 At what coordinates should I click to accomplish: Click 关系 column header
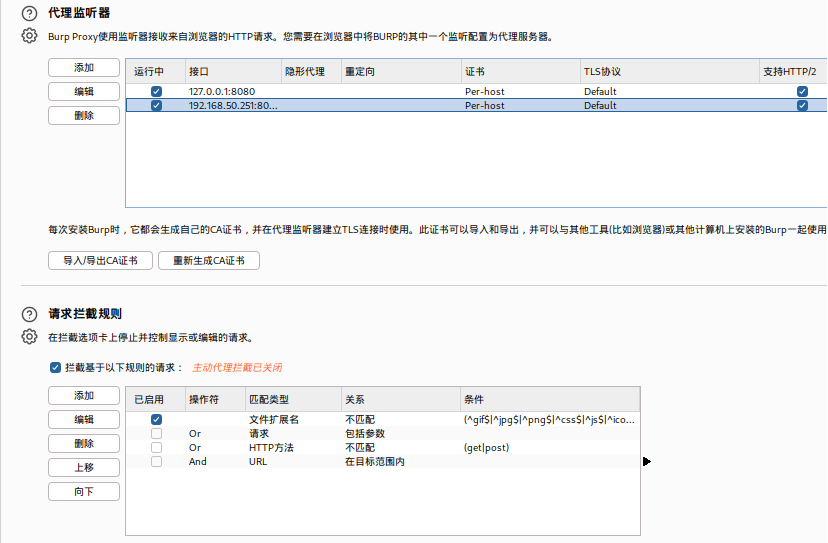point(401,399)
